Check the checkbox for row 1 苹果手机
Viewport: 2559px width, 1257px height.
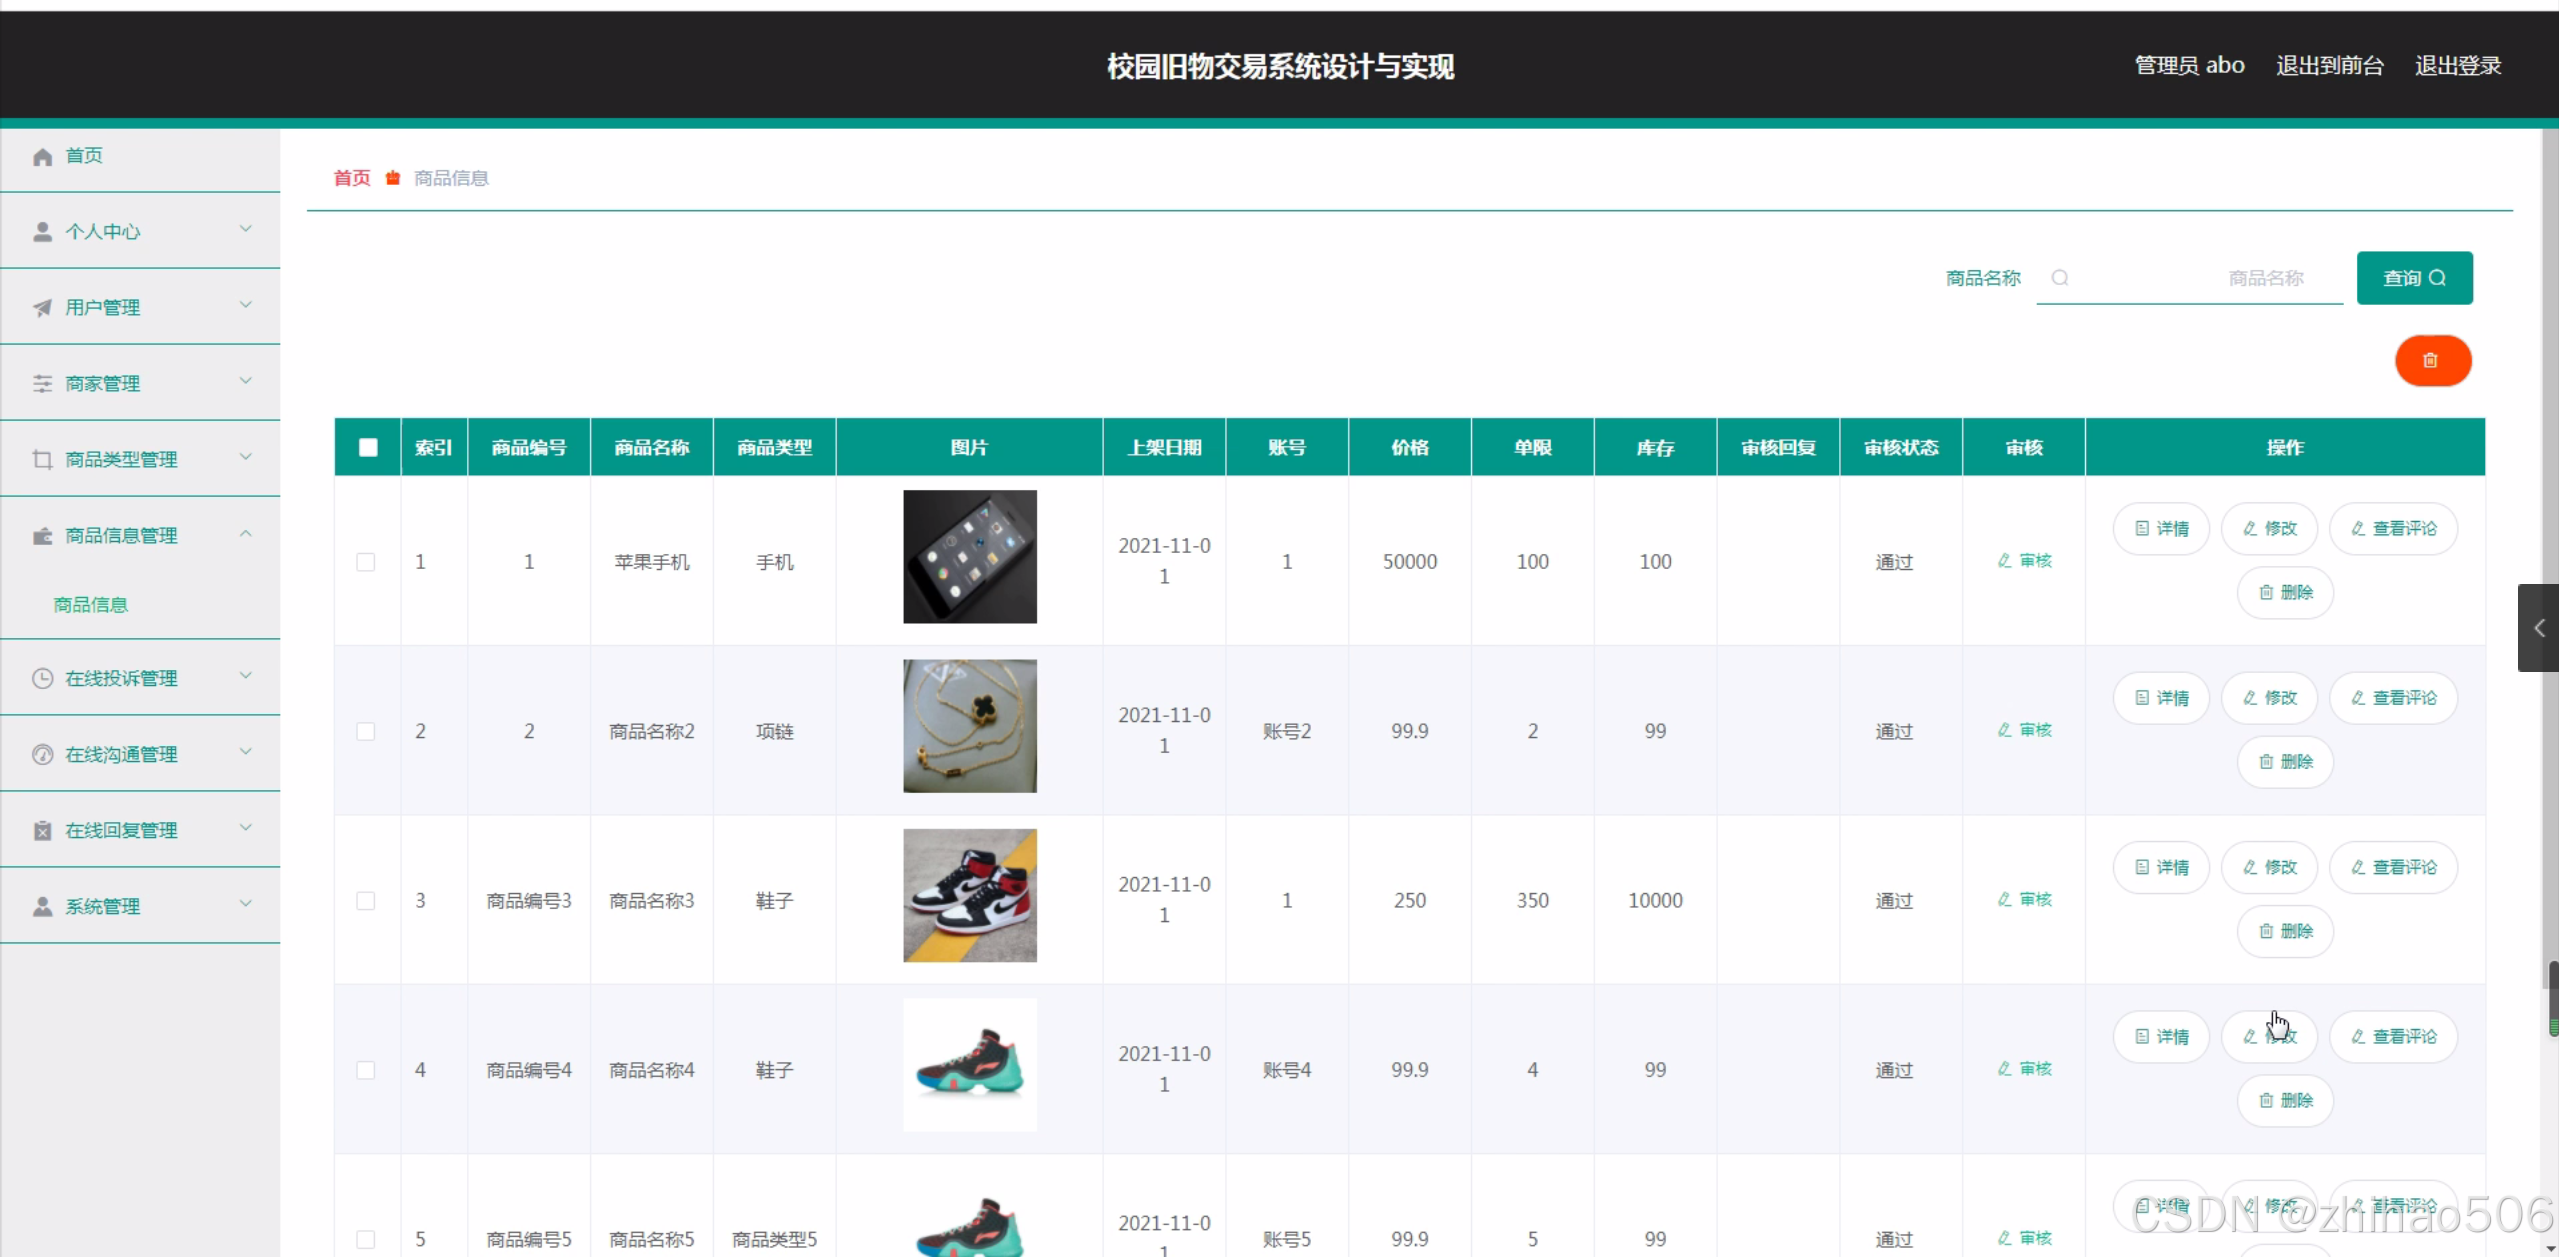point(366,562)
